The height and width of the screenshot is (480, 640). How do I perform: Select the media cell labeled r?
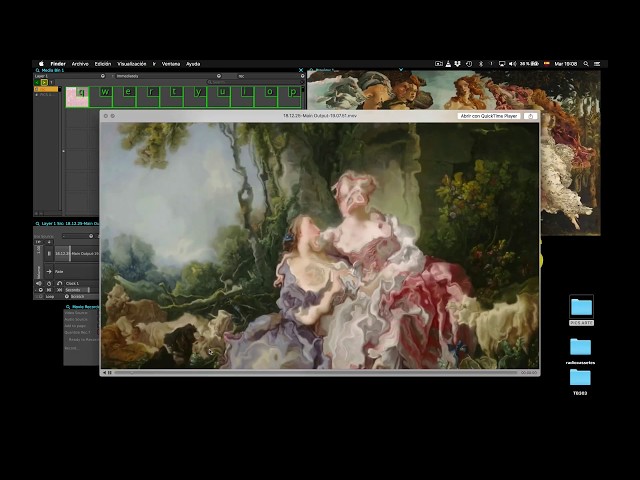click(148, 97)
